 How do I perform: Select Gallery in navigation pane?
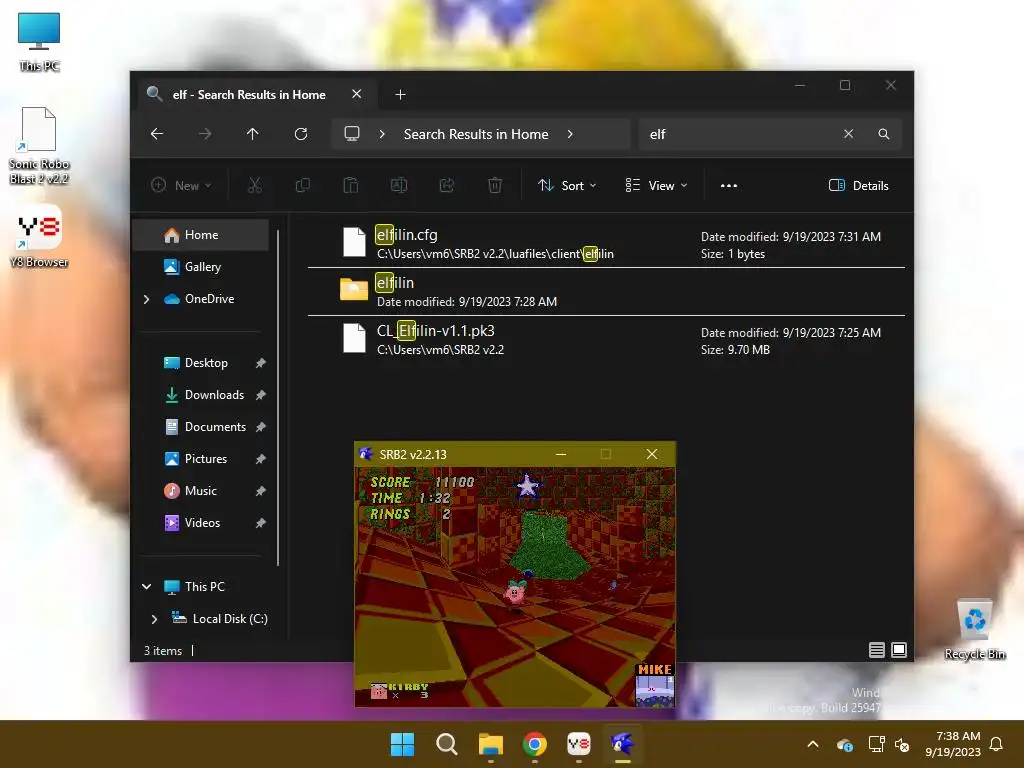tap(200, 266)
